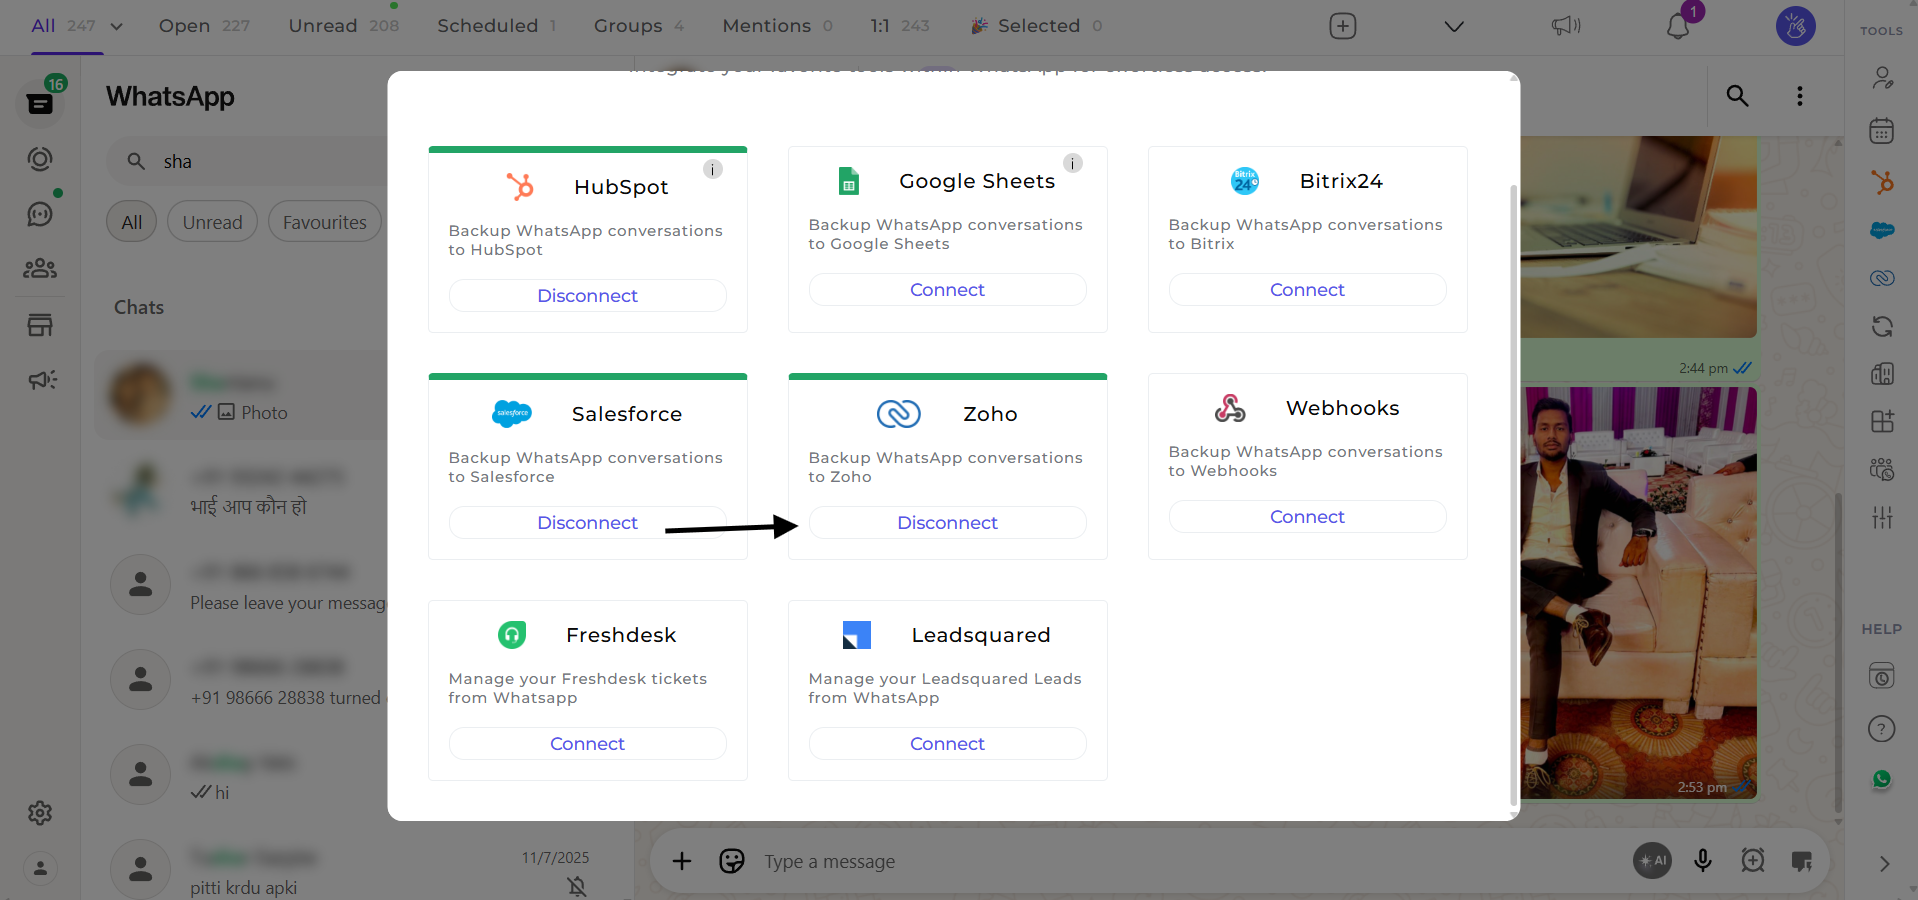This screenshot has height=900, width=1918.
Task: Connect the Freshdesk integration
Action: [587, 744]
